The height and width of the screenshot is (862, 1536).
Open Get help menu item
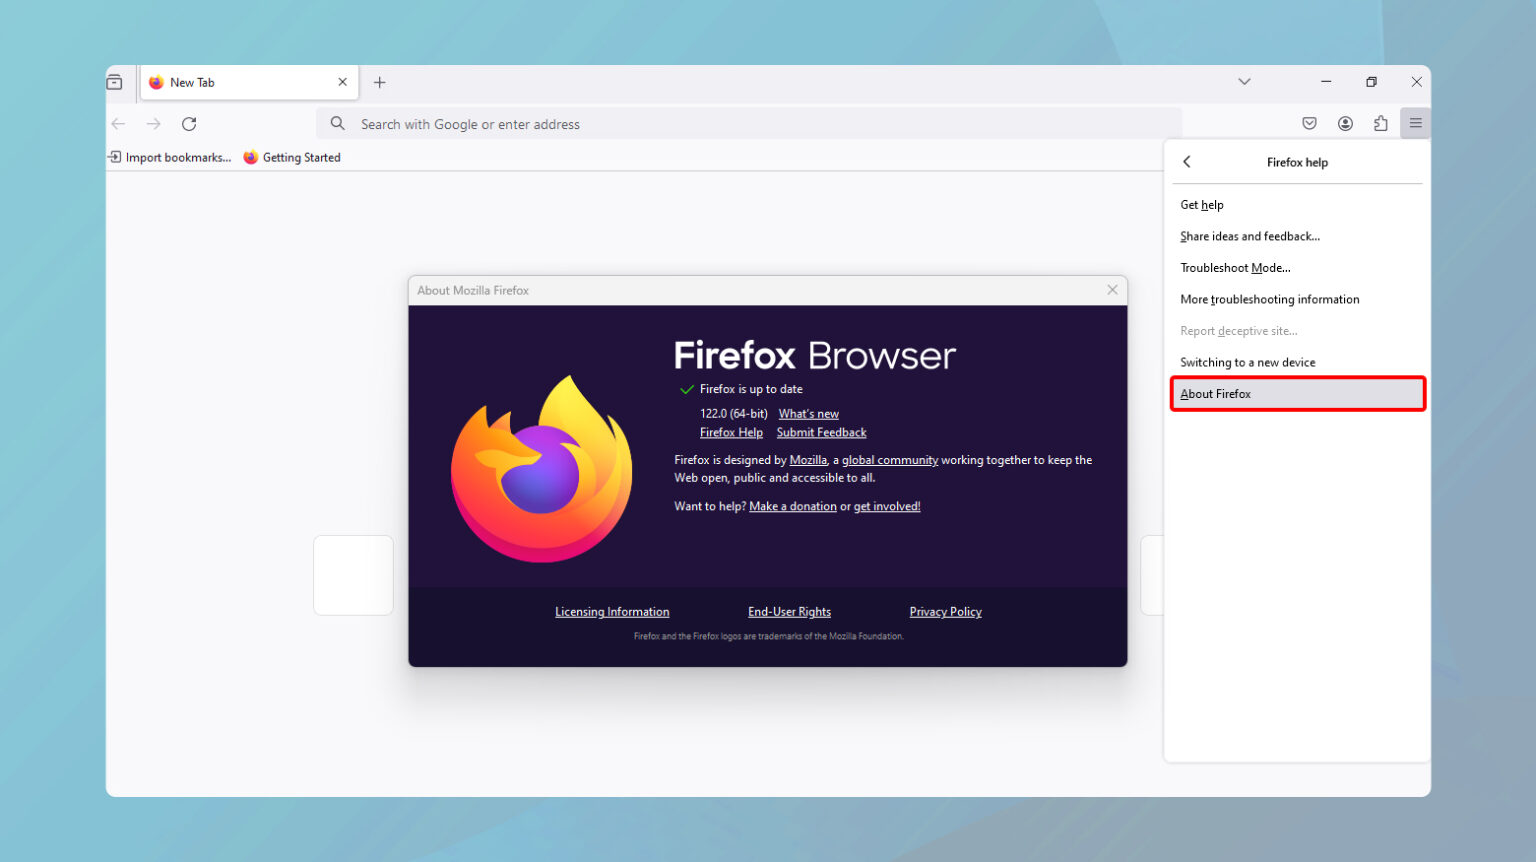tap(1202, 205)
